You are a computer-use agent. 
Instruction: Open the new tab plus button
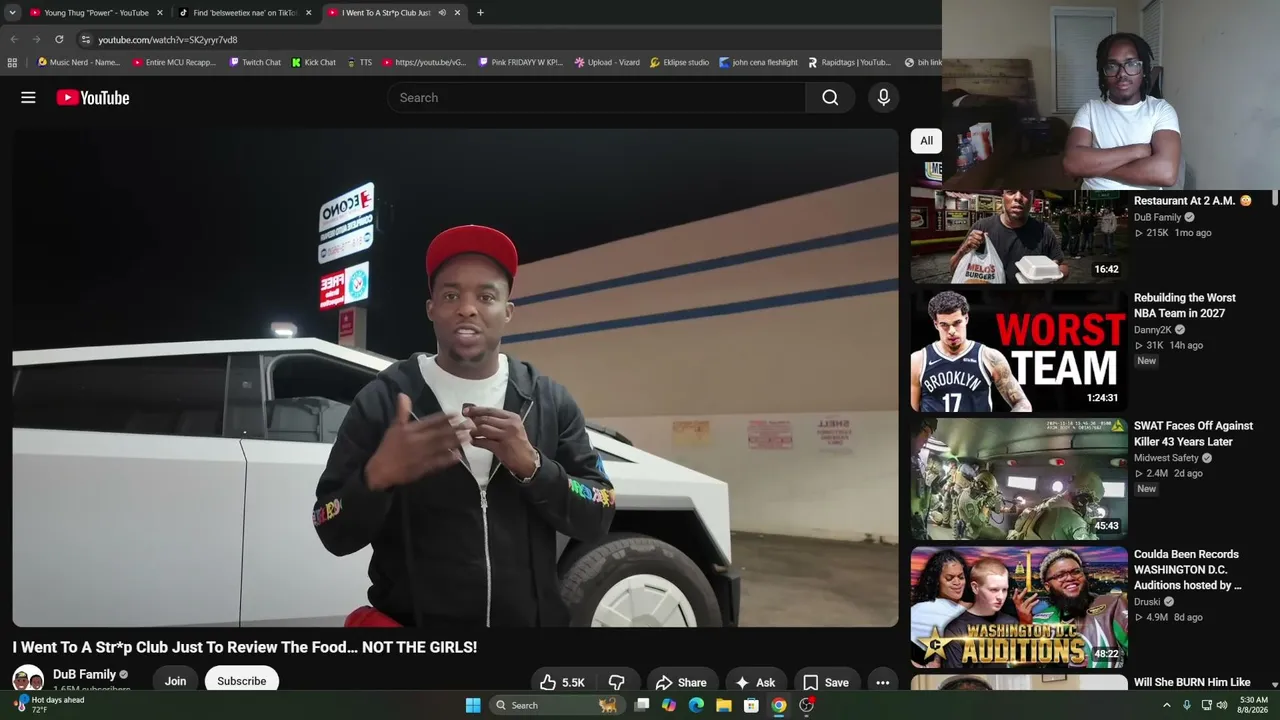[x=480, y=13]
